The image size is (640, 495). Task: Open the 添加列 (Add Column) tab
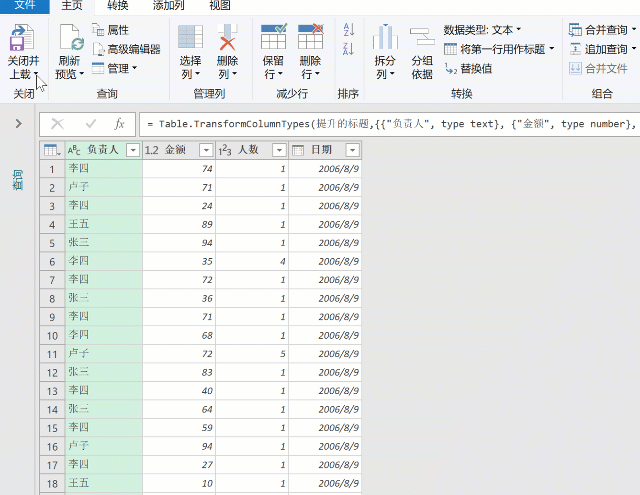(x=167, y=6)
